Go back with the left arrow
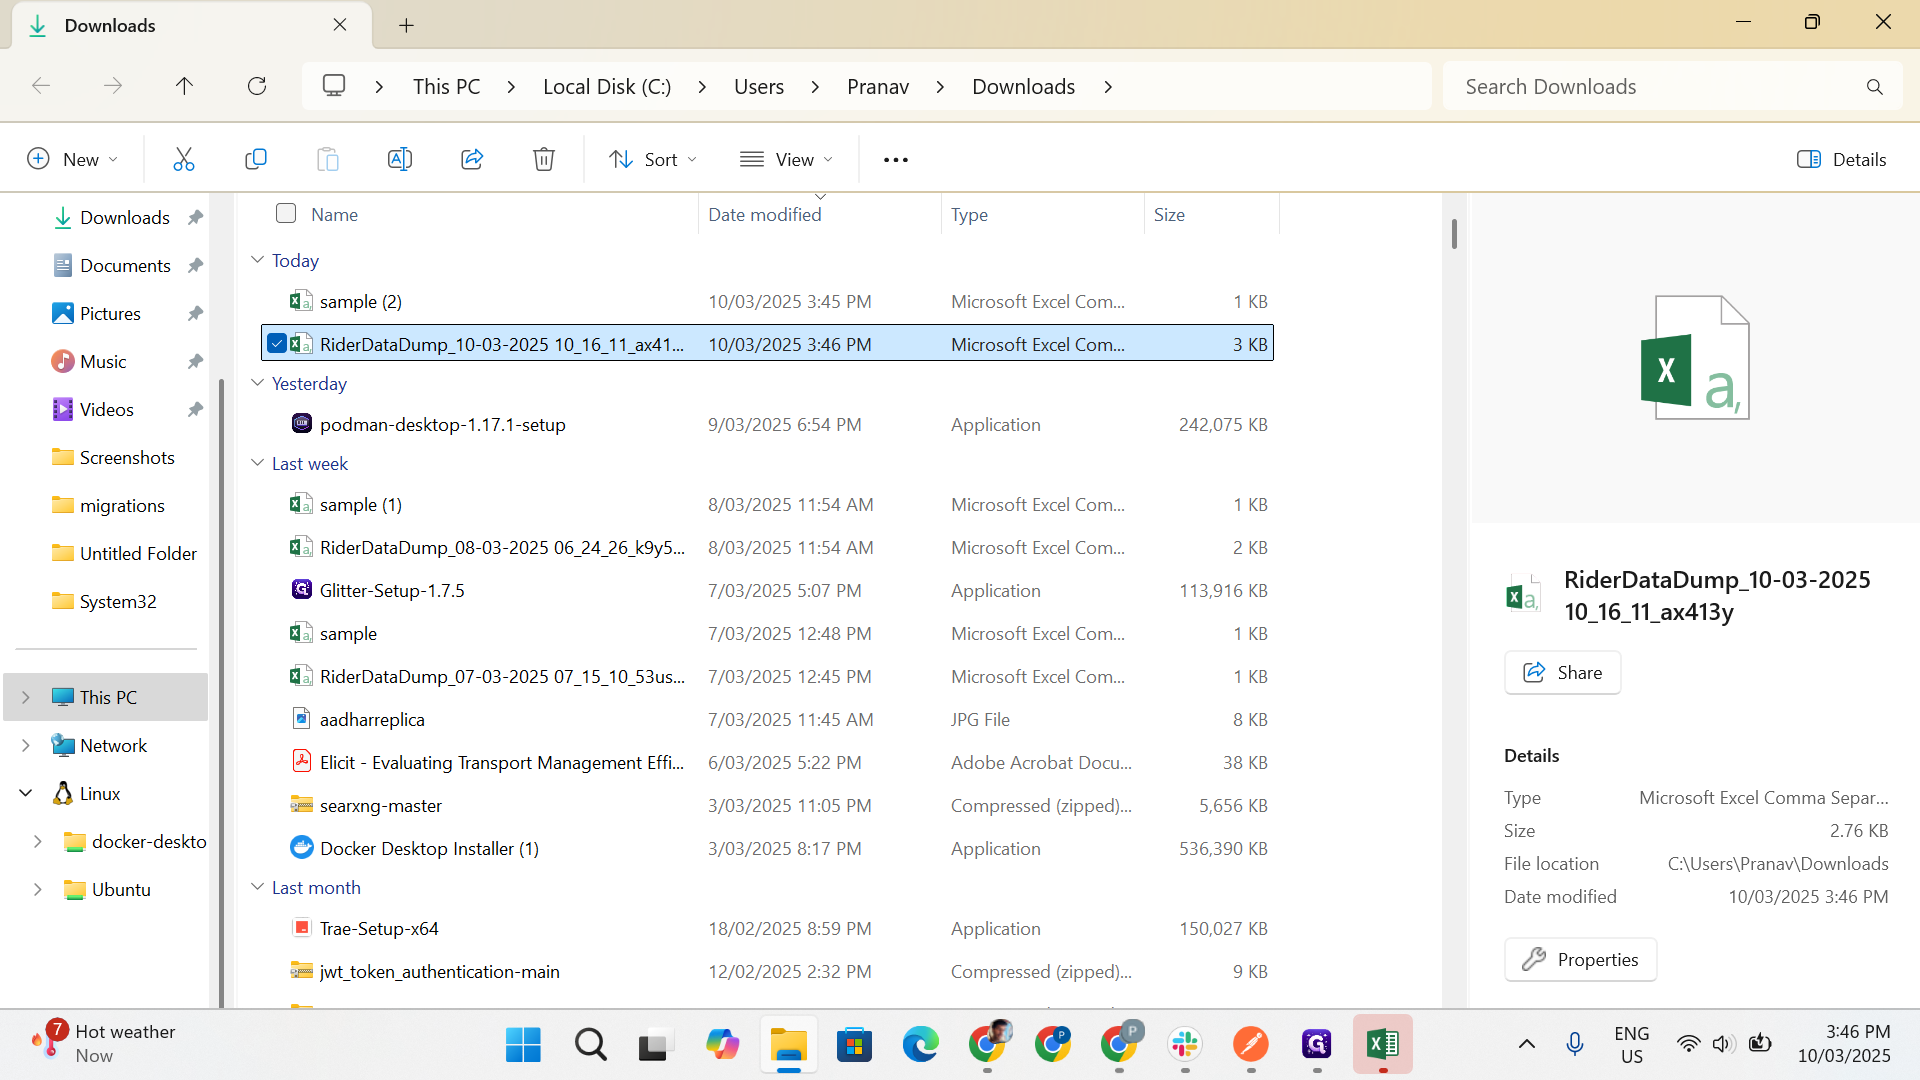Screen dimensions: 1920x1080 [x=41, y=86]
